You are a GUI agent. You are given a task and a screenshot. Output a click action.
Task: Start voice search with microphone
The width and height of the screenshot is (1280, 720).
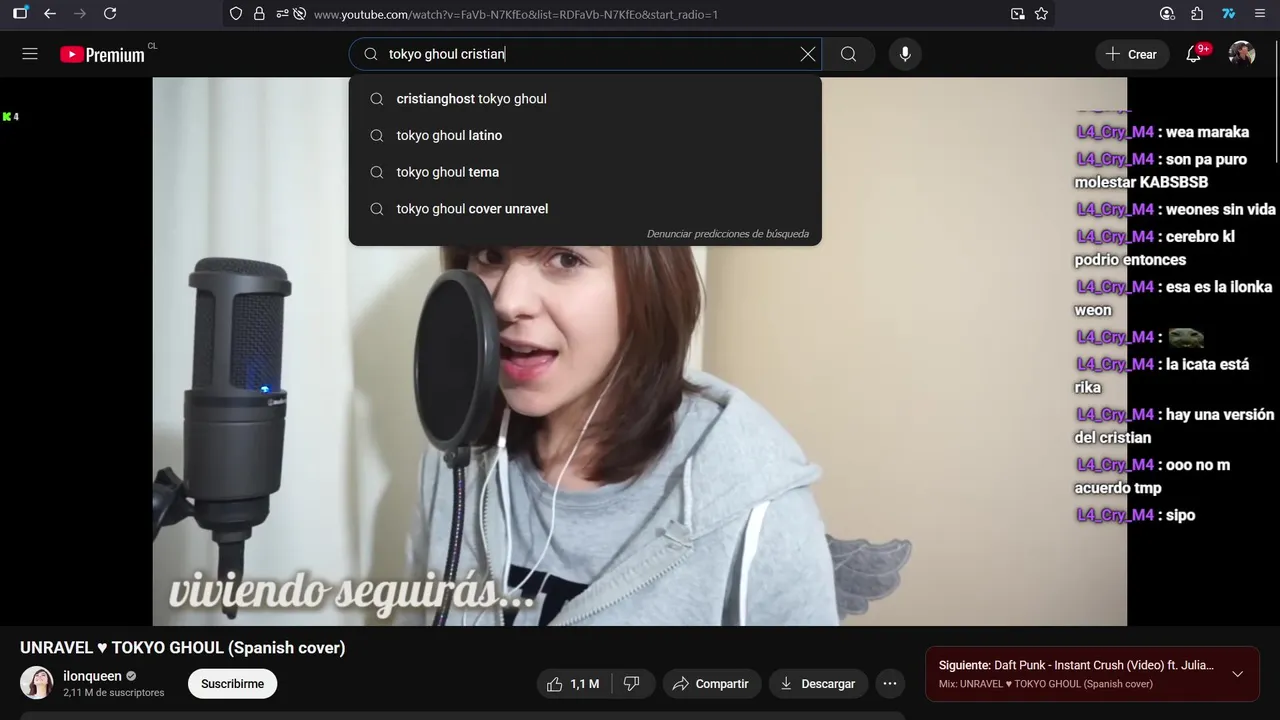coord(905,54)
